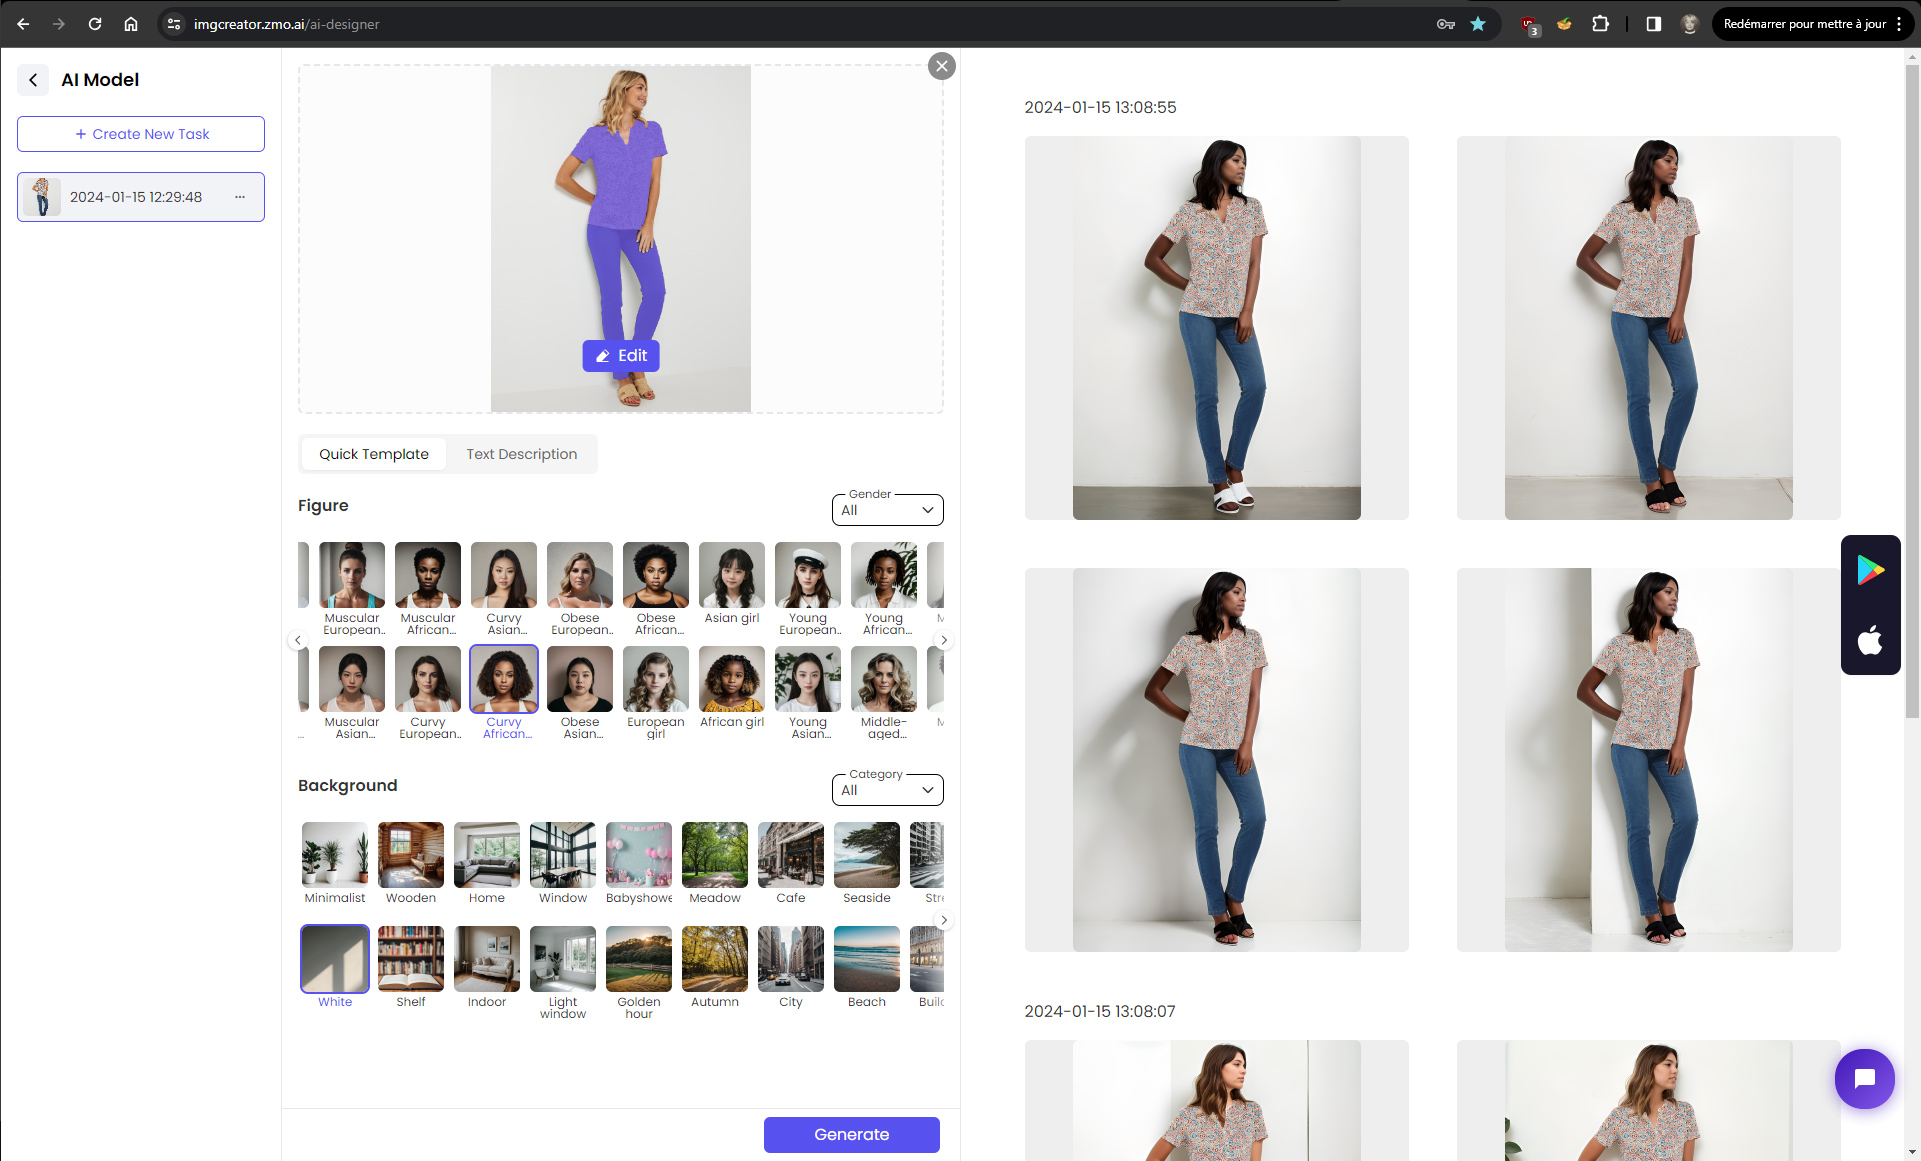The height and width of the screenshot is (1161, 1921).
Task: Open the extensions puzzle icon
Action: click(x=1600, y=24)
